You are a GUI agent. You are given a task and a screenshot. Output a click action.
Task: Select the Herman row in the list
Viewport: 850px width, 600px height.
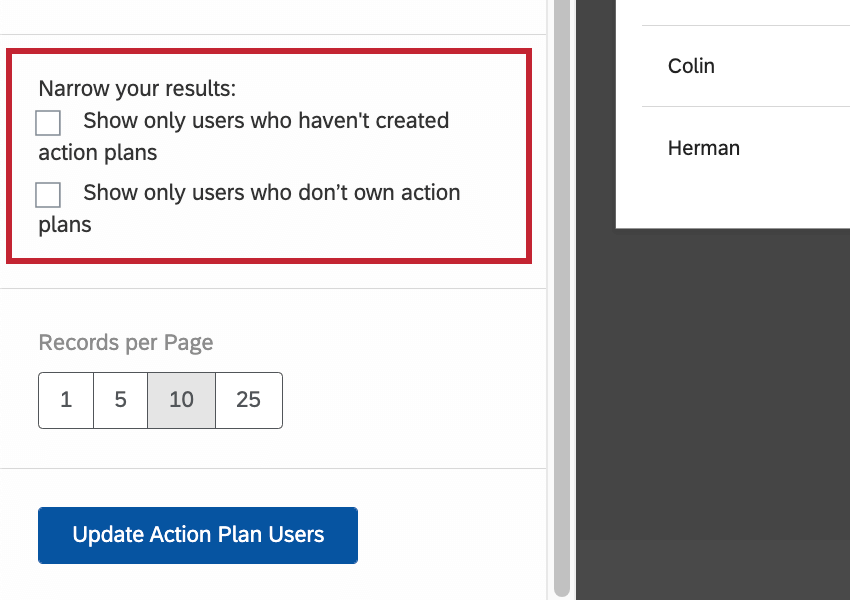pos(704,148)
